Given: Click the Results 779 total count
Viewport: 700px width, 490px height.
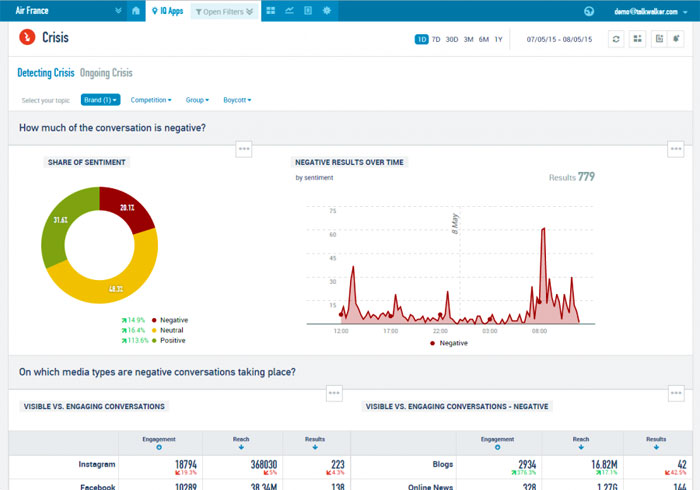Looking at the screenshot, I should coord(571,177).
